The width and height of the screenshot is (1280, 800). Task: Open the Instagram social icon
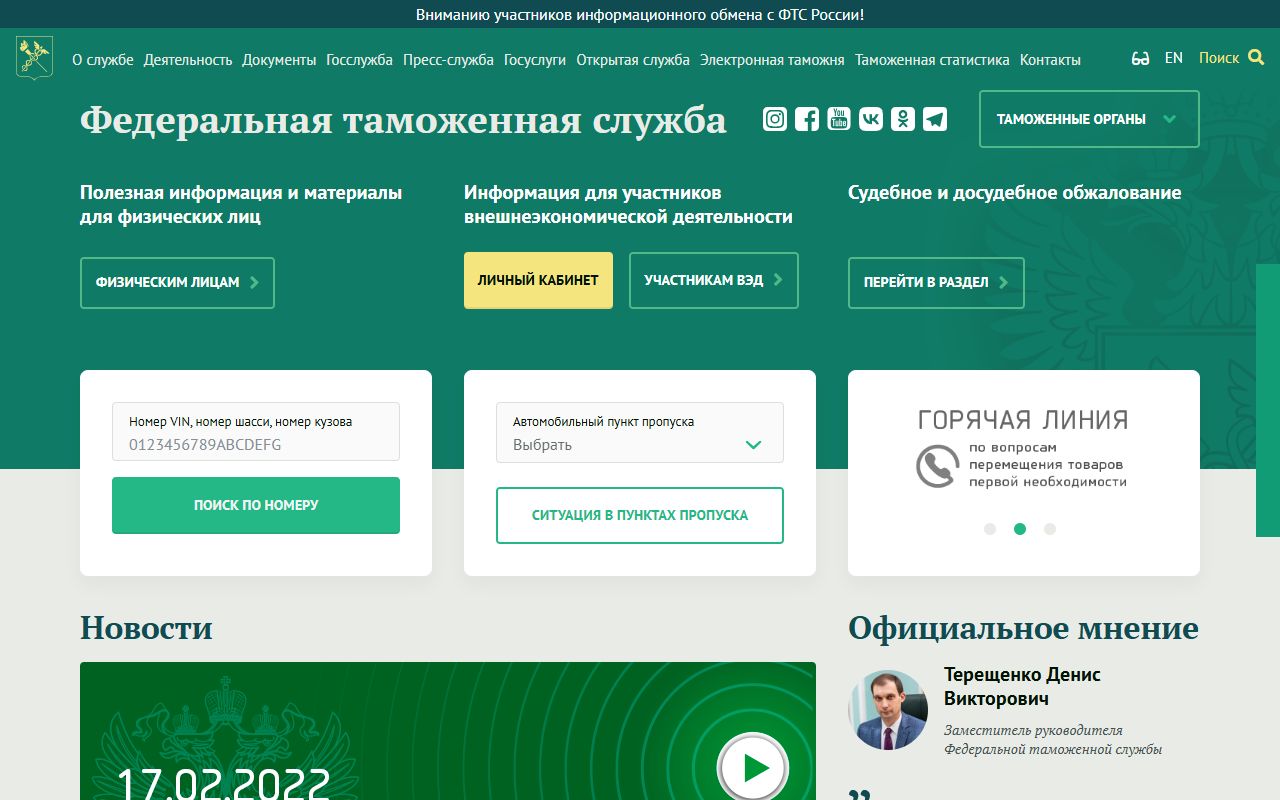coord(775,119)
